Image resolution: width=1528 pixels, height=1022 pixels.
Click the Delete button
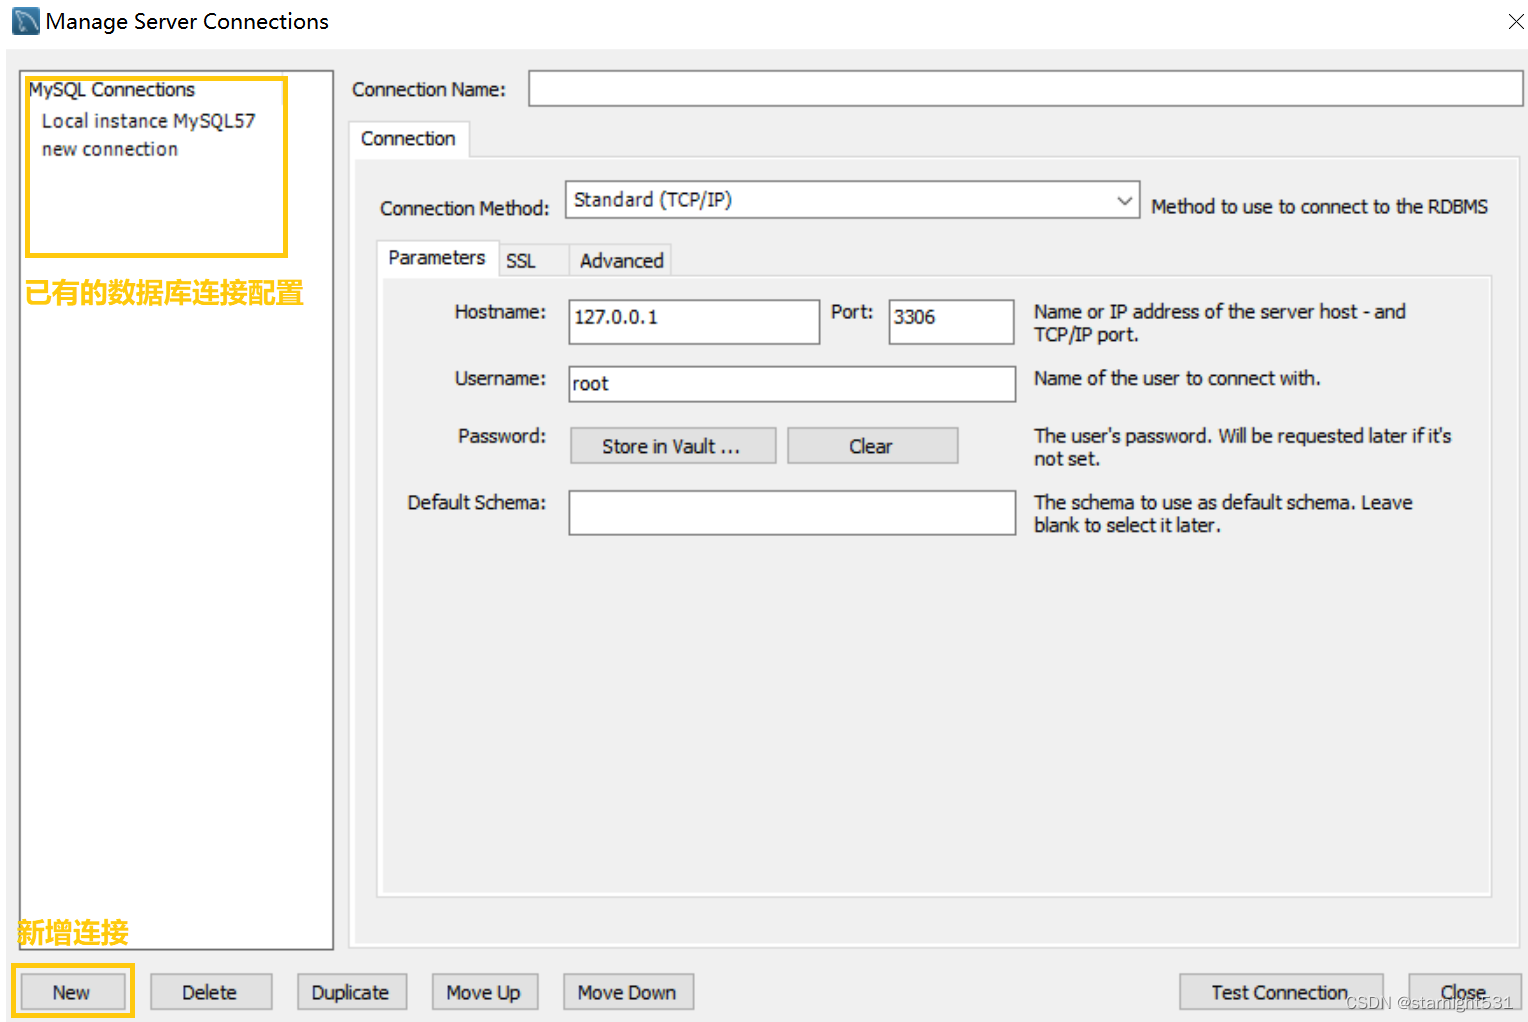pyautogui.click(x=210, y=992)
